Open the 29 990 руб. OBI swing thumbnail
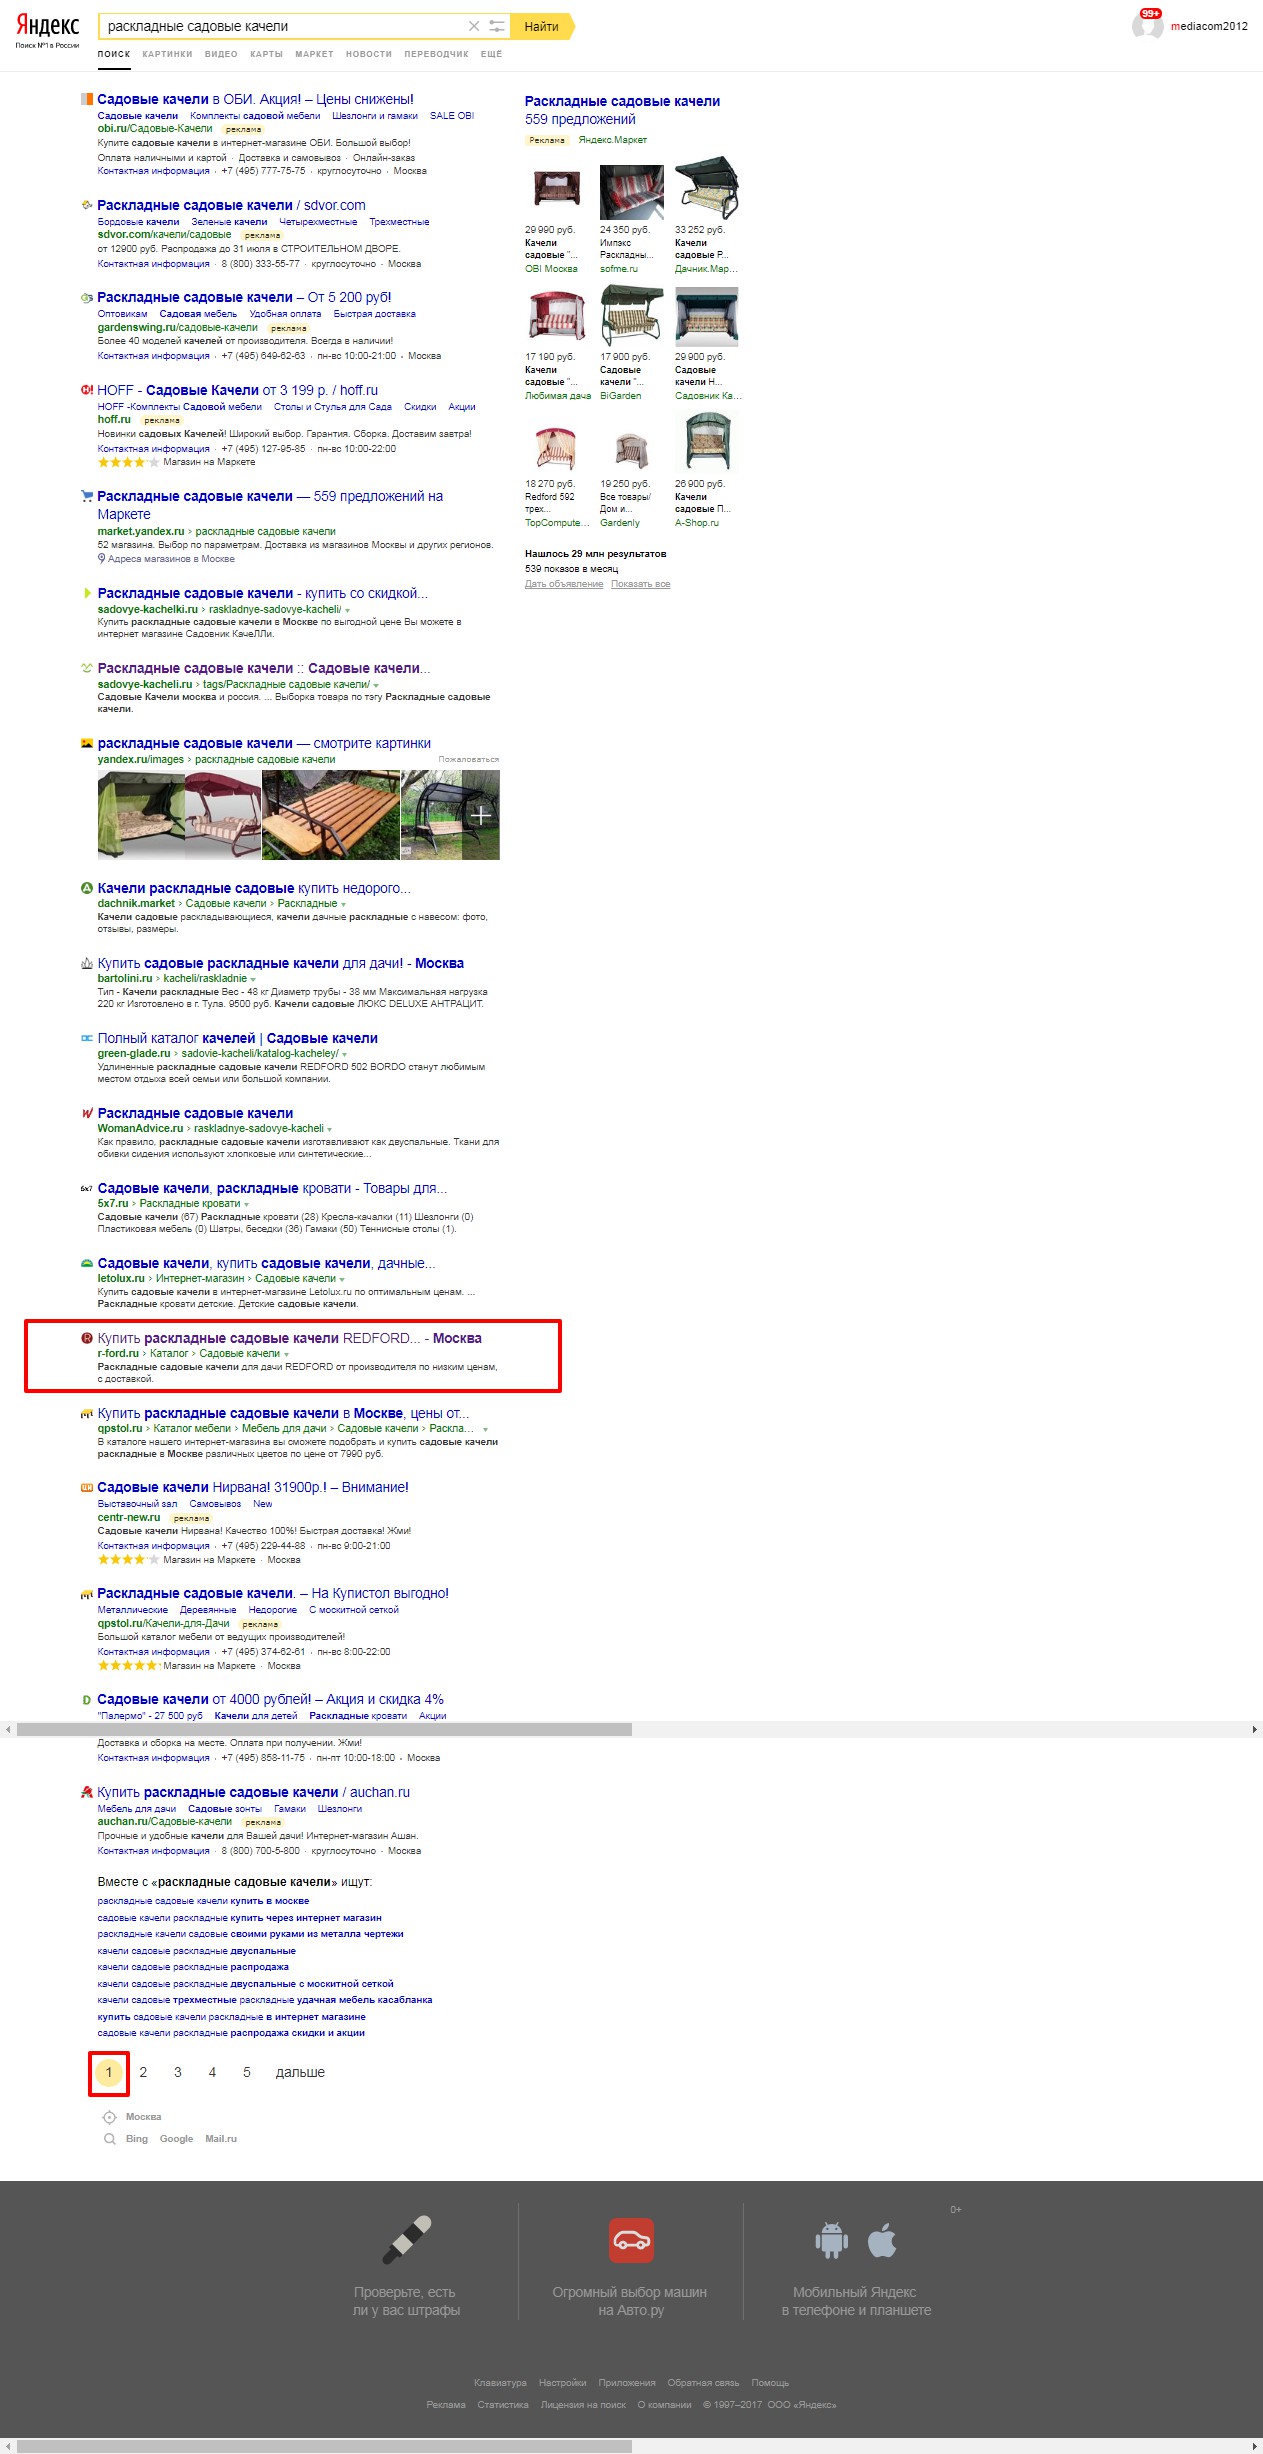The image size is (1263, 2454). [x=557, y=187]
